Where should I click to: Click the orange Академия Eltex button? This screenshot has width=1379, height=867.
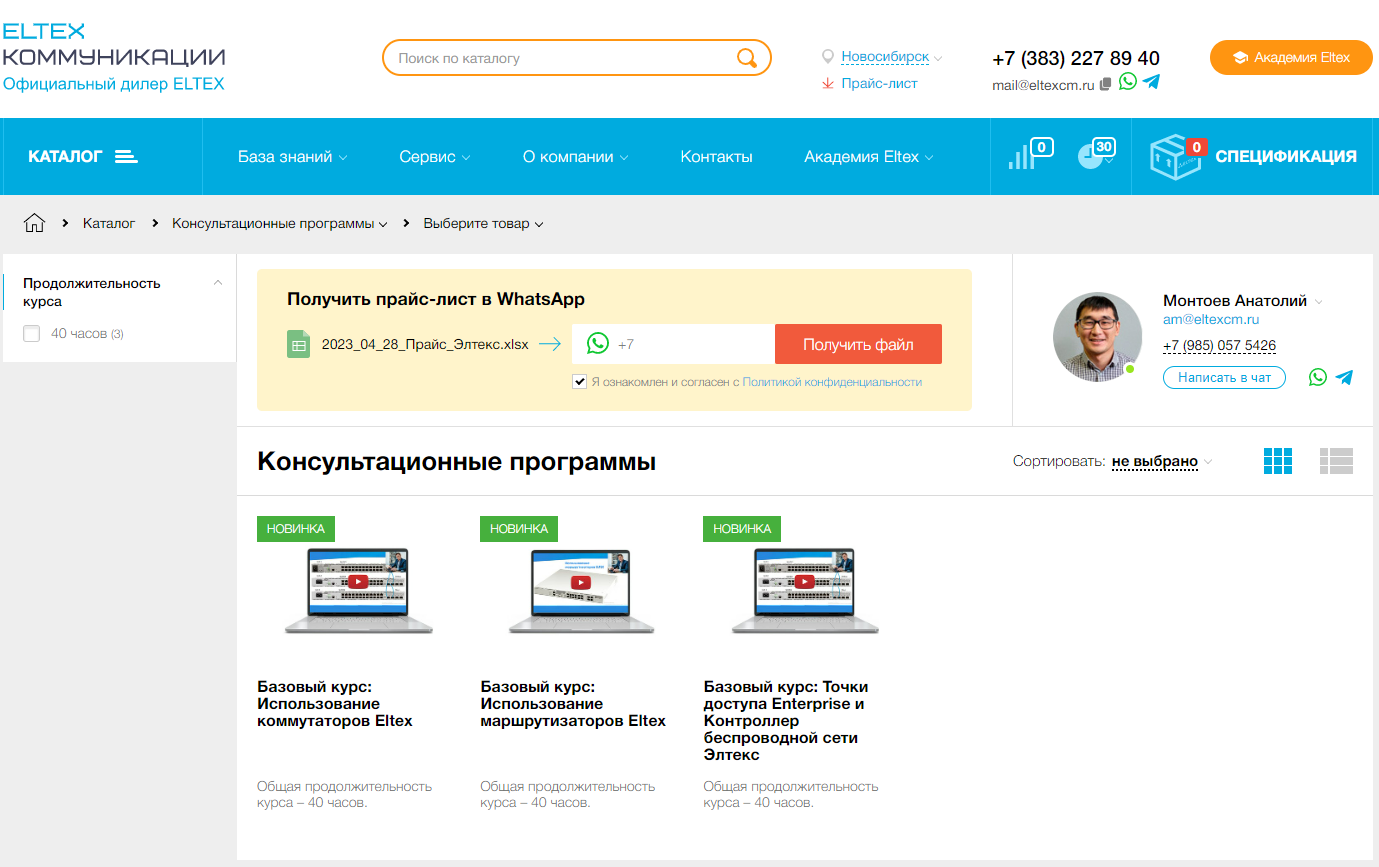[x=1290, y=58]
